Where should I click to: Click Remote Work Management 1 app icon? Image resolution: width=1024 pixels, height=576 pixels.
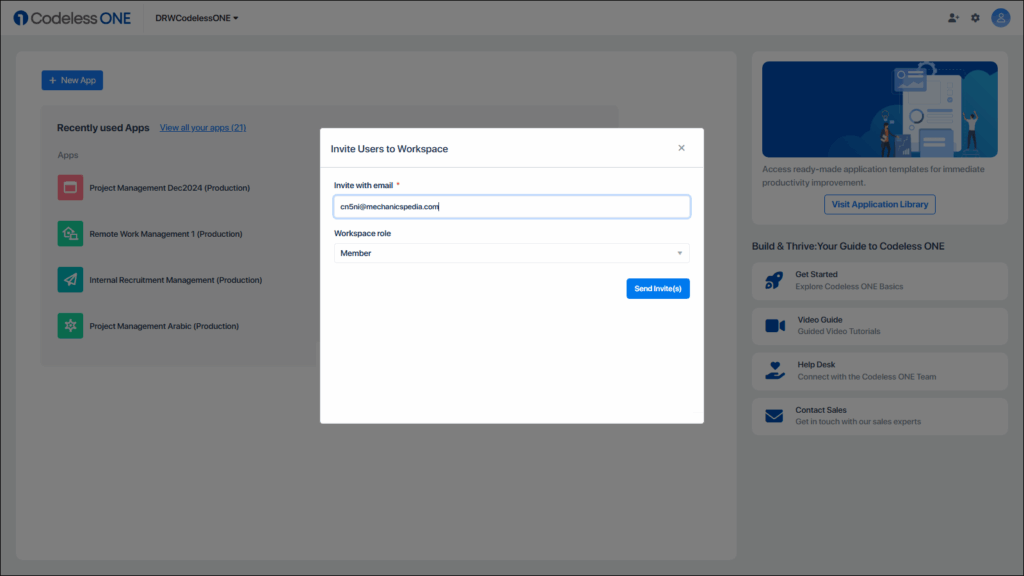click(x=70, y=234)
